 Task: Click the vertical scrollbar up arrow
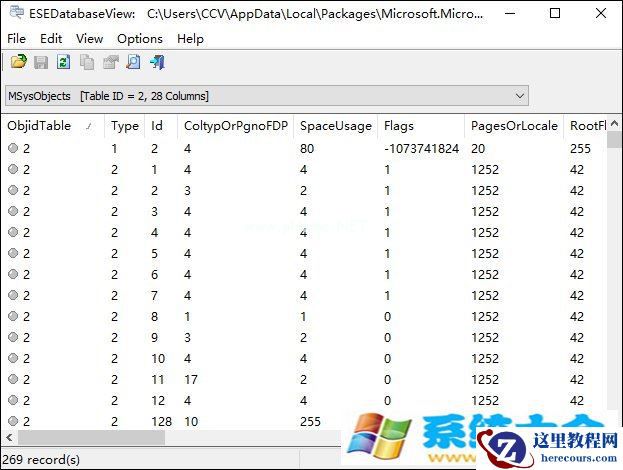pyautogui.click(x=614, y=123)
